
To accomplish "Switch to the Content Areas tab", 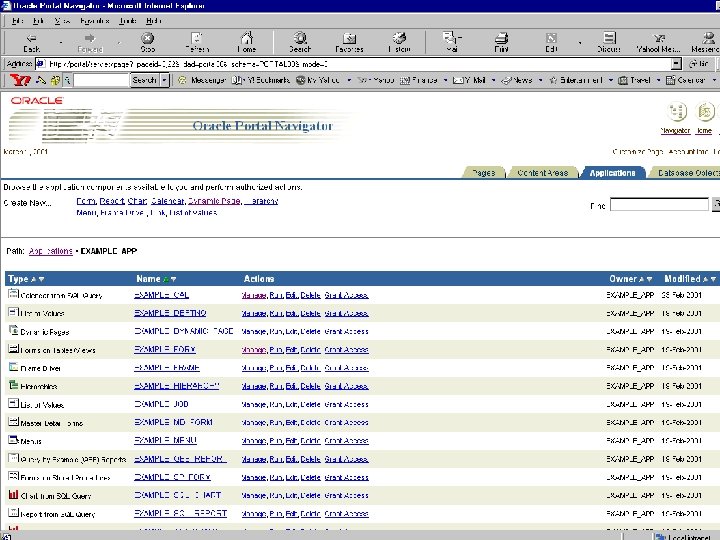I will click(x=542, y=173).
